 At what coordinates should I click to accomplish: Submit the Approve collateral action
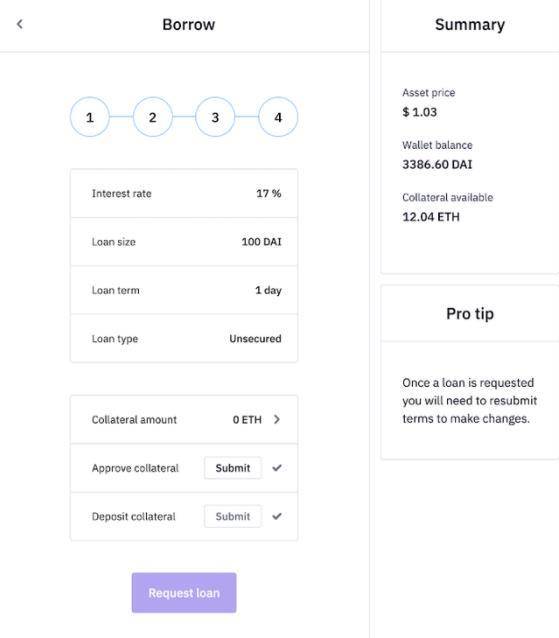[233, 468]
